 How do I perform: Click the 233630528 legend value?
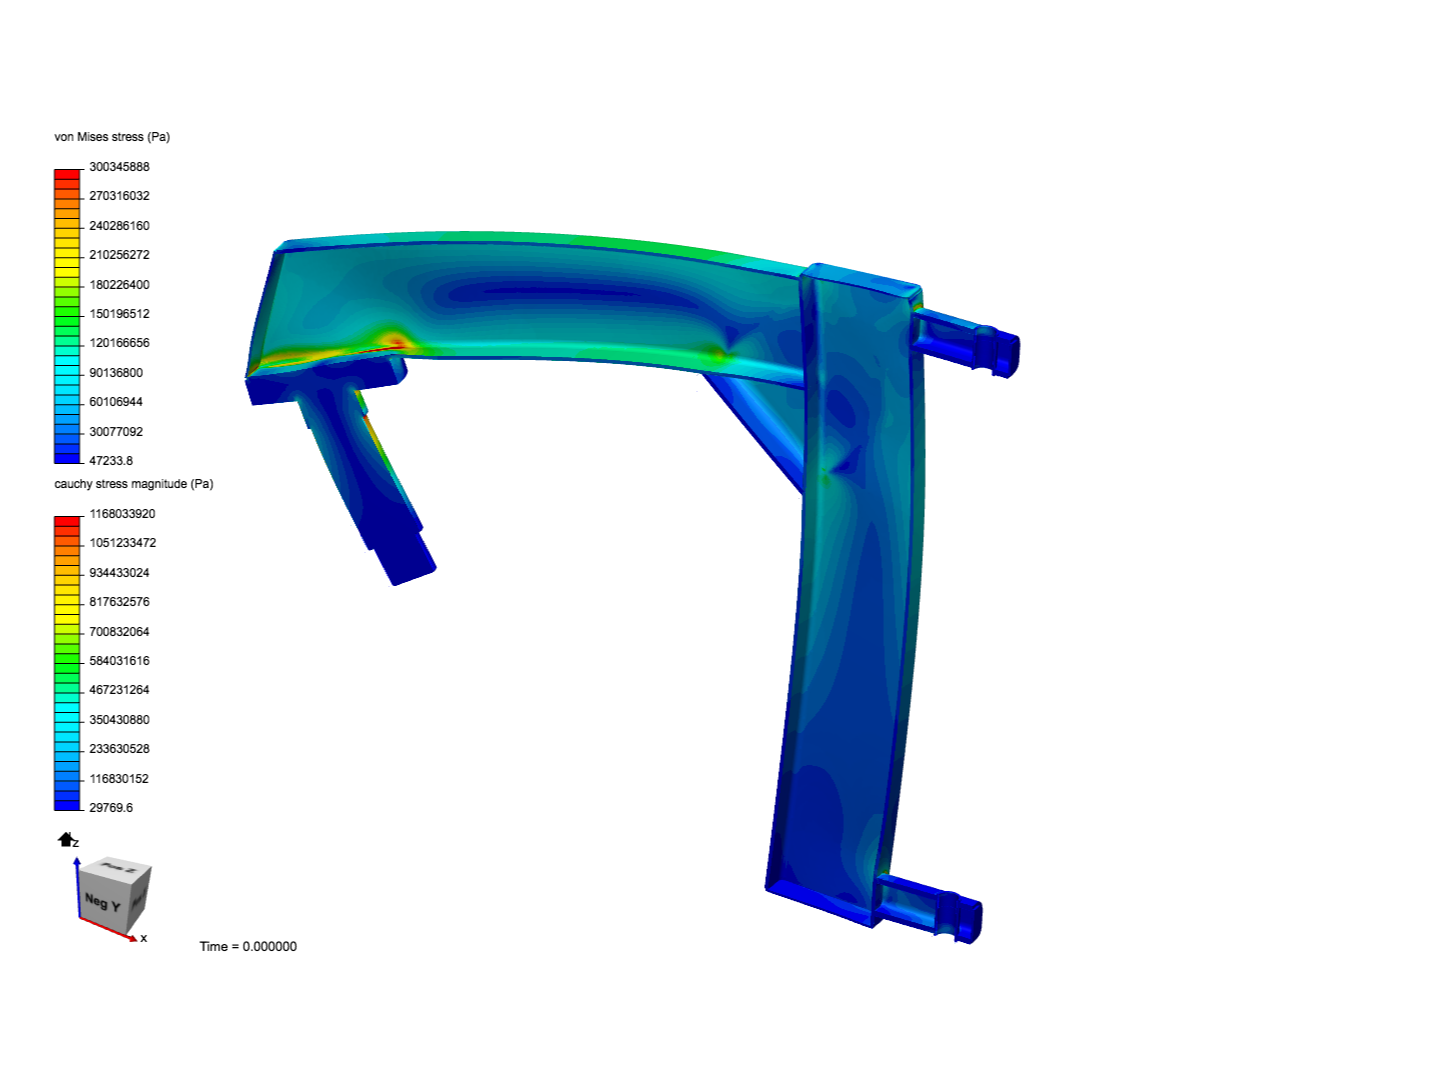[119, 749]
